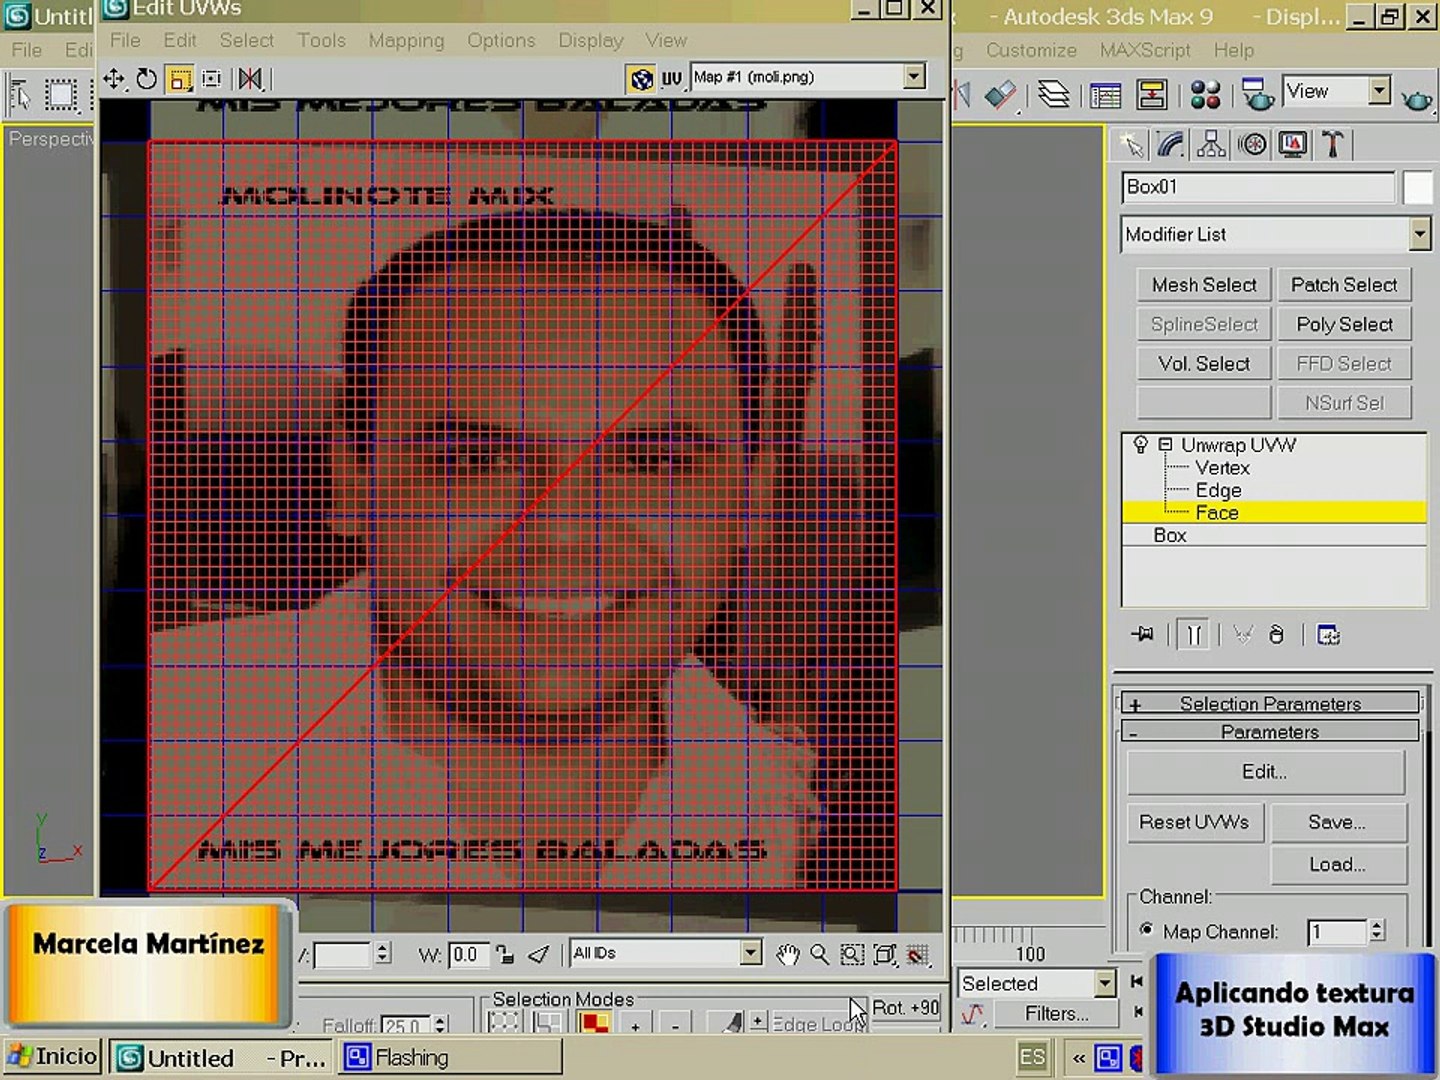Toggle the Show Map checker icon
Viewport: 1440px width, 1080px height.
641,78
